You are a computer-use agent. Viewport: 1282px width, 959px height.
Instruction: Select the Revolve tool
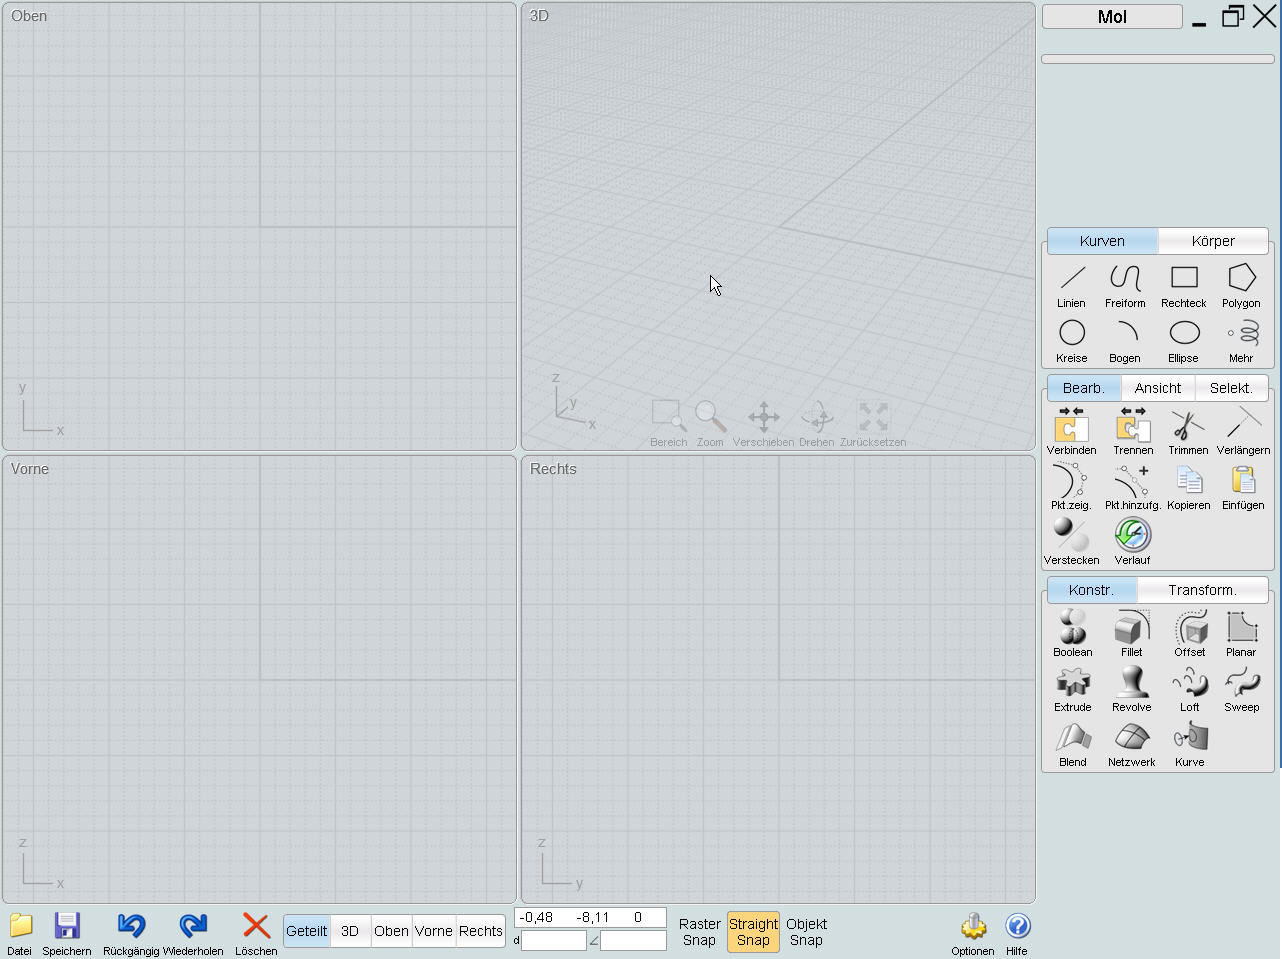tap(1131, 689)
